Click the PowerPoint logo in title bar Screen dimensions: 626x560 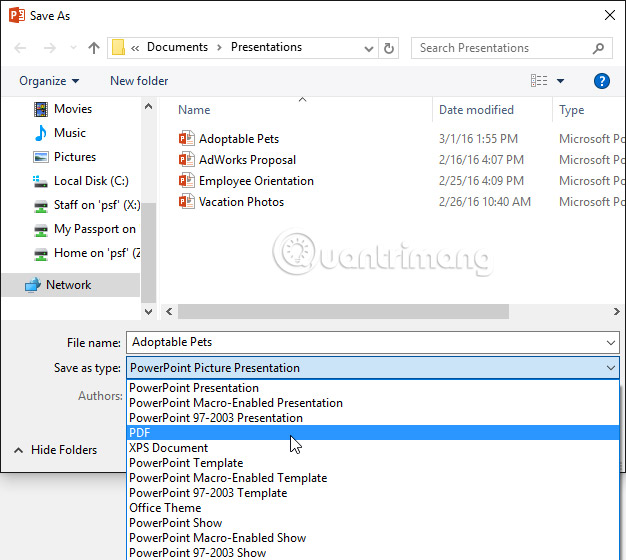[17, 16]
